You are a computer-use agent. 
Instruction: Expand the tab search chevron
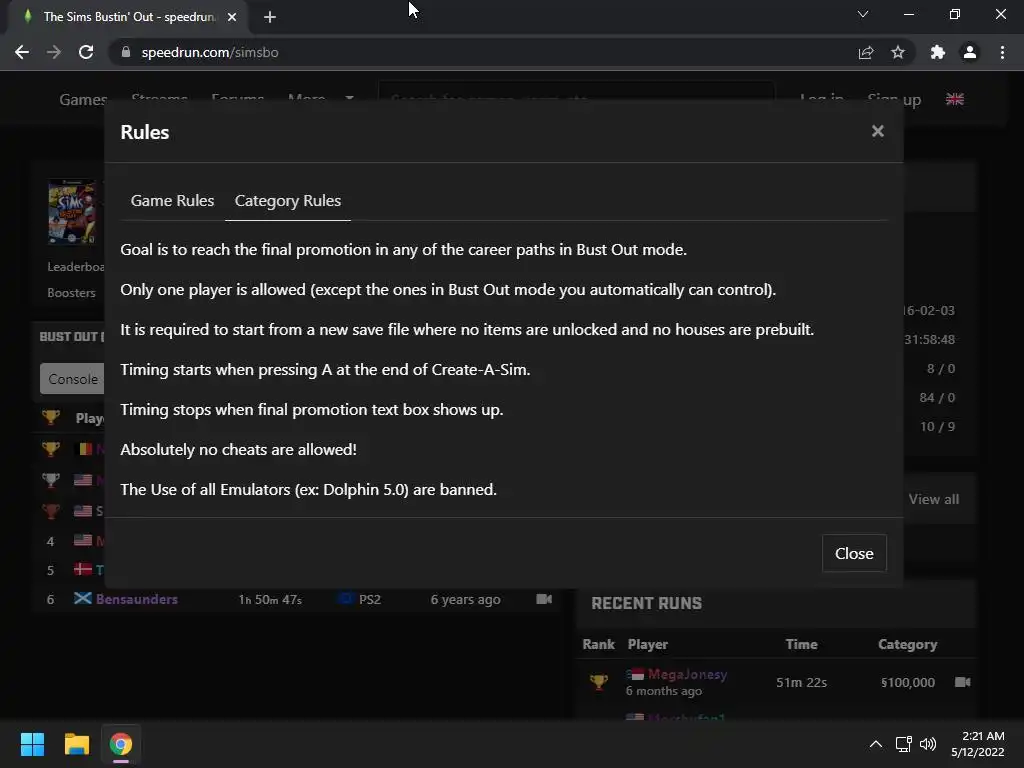(x=863, y=14)
